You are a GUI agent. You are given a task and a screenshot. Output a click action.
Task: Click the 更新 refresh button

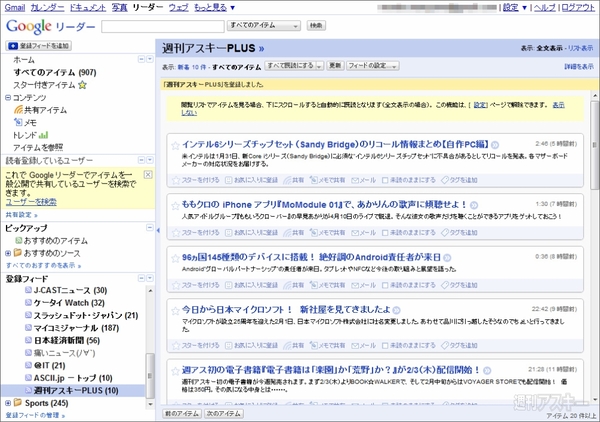[335, 66]
